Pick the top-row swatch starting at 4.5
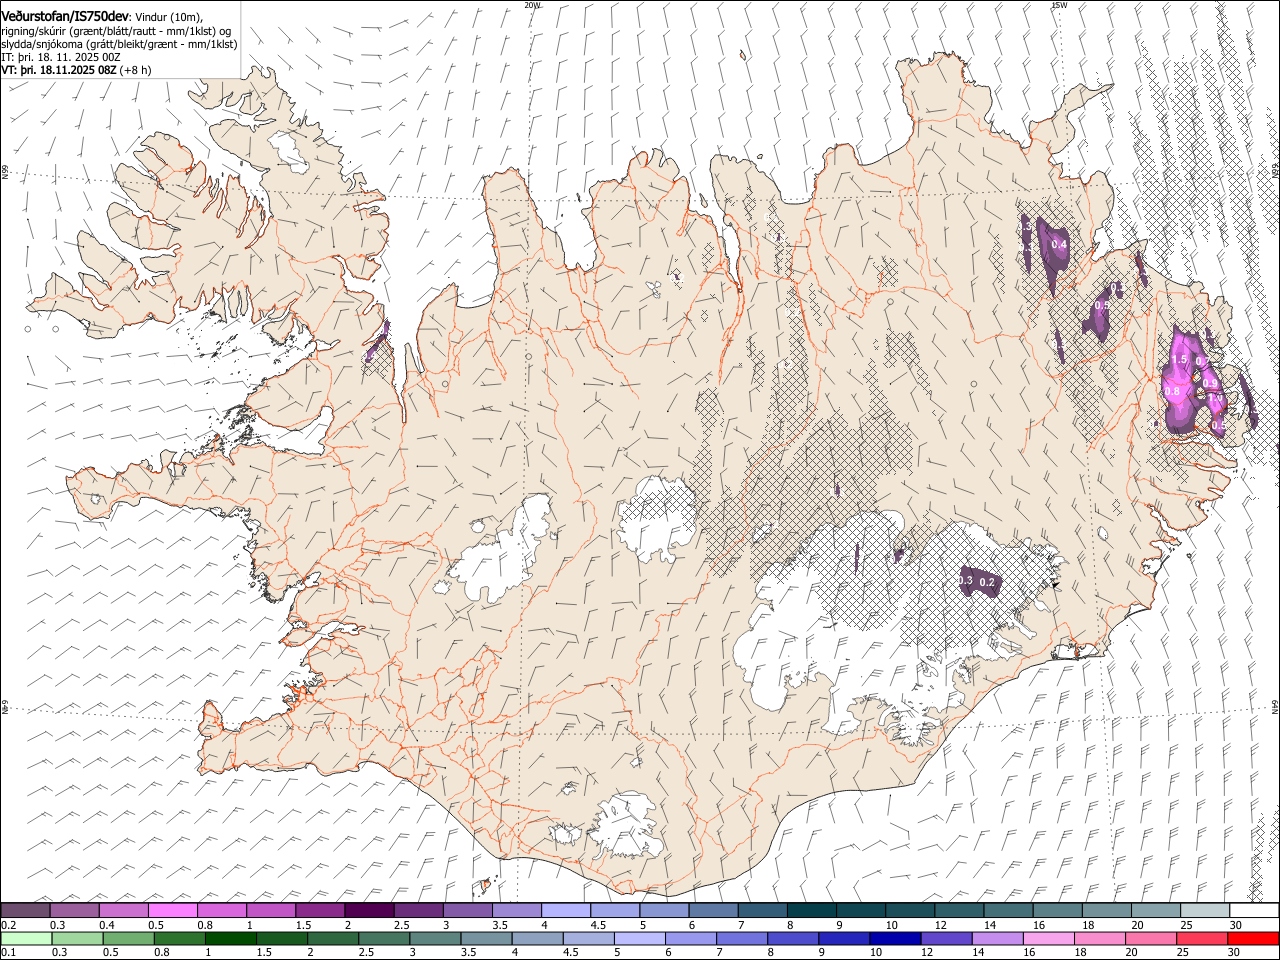 click(615, 910)
